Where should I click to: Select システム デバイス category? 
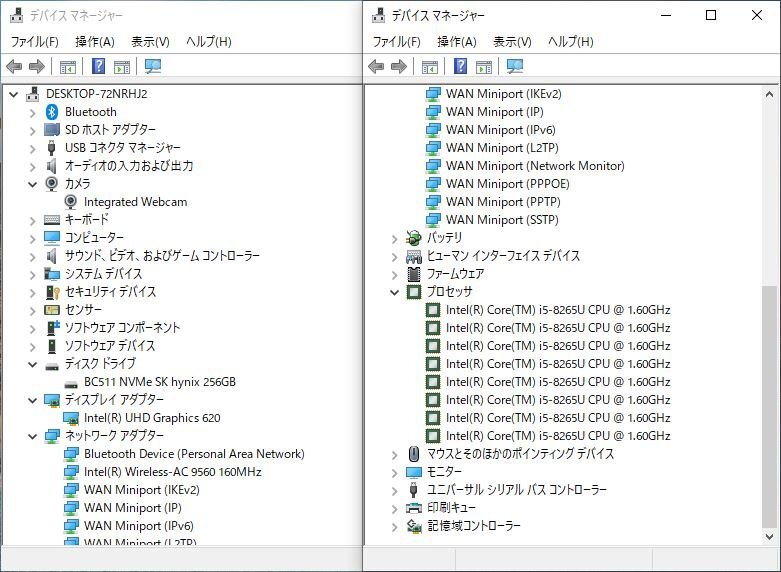point(104,274)
